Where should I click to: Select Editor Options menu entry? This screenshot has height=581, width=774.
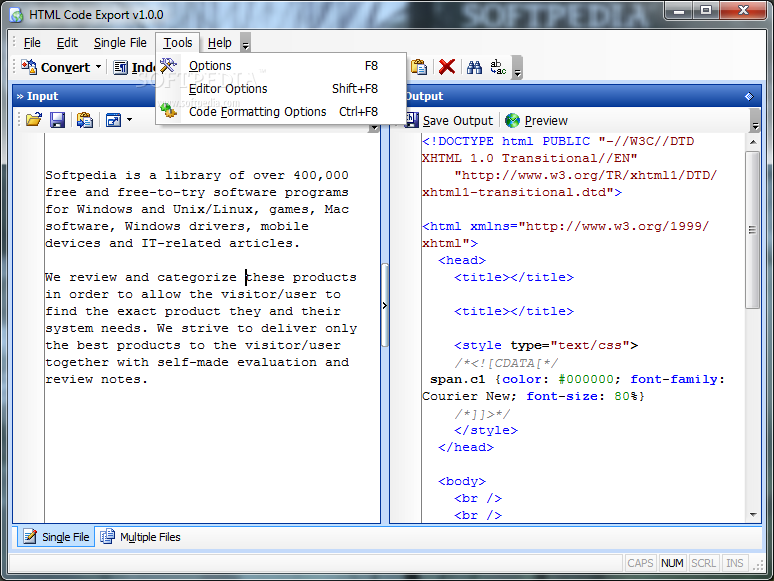pyautogui.click(x=281, y=89)
